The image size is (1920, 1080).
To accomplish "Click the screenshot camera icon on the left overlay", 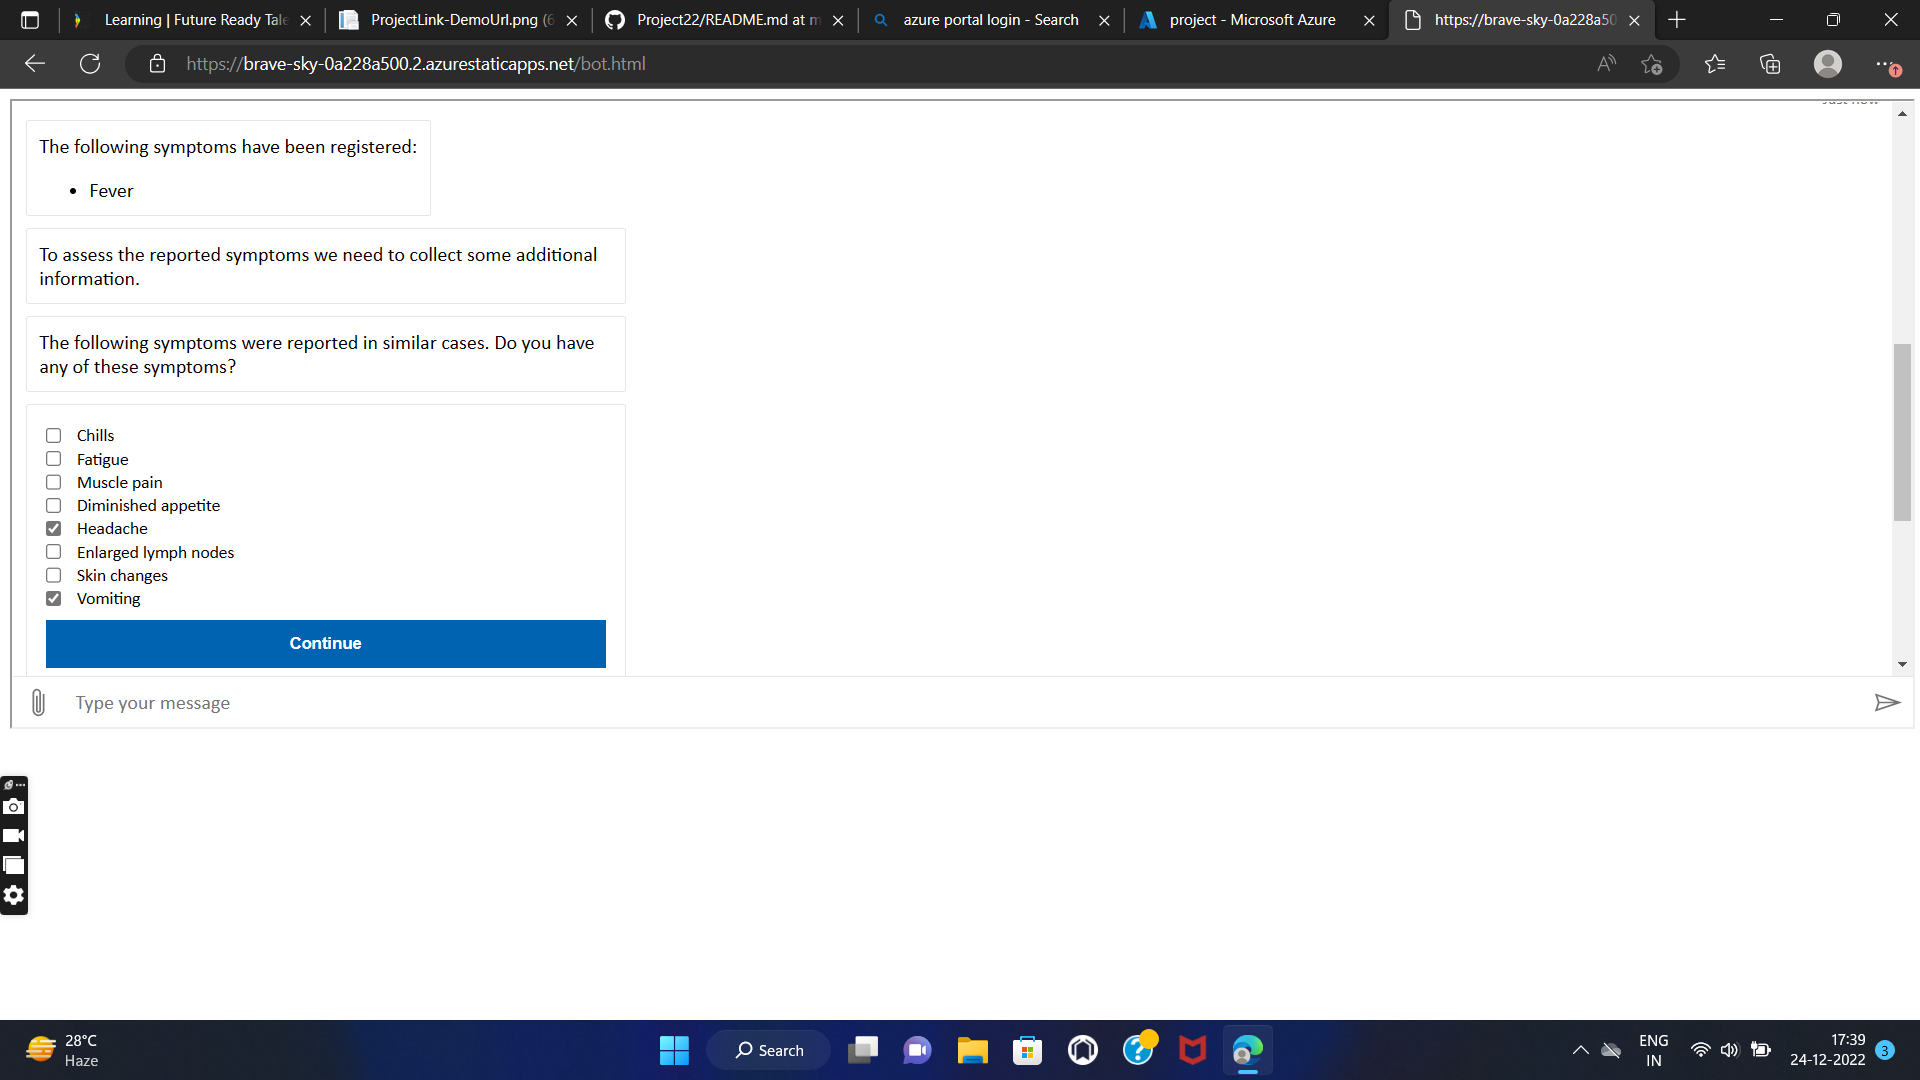I will click(x=14, y=807).
